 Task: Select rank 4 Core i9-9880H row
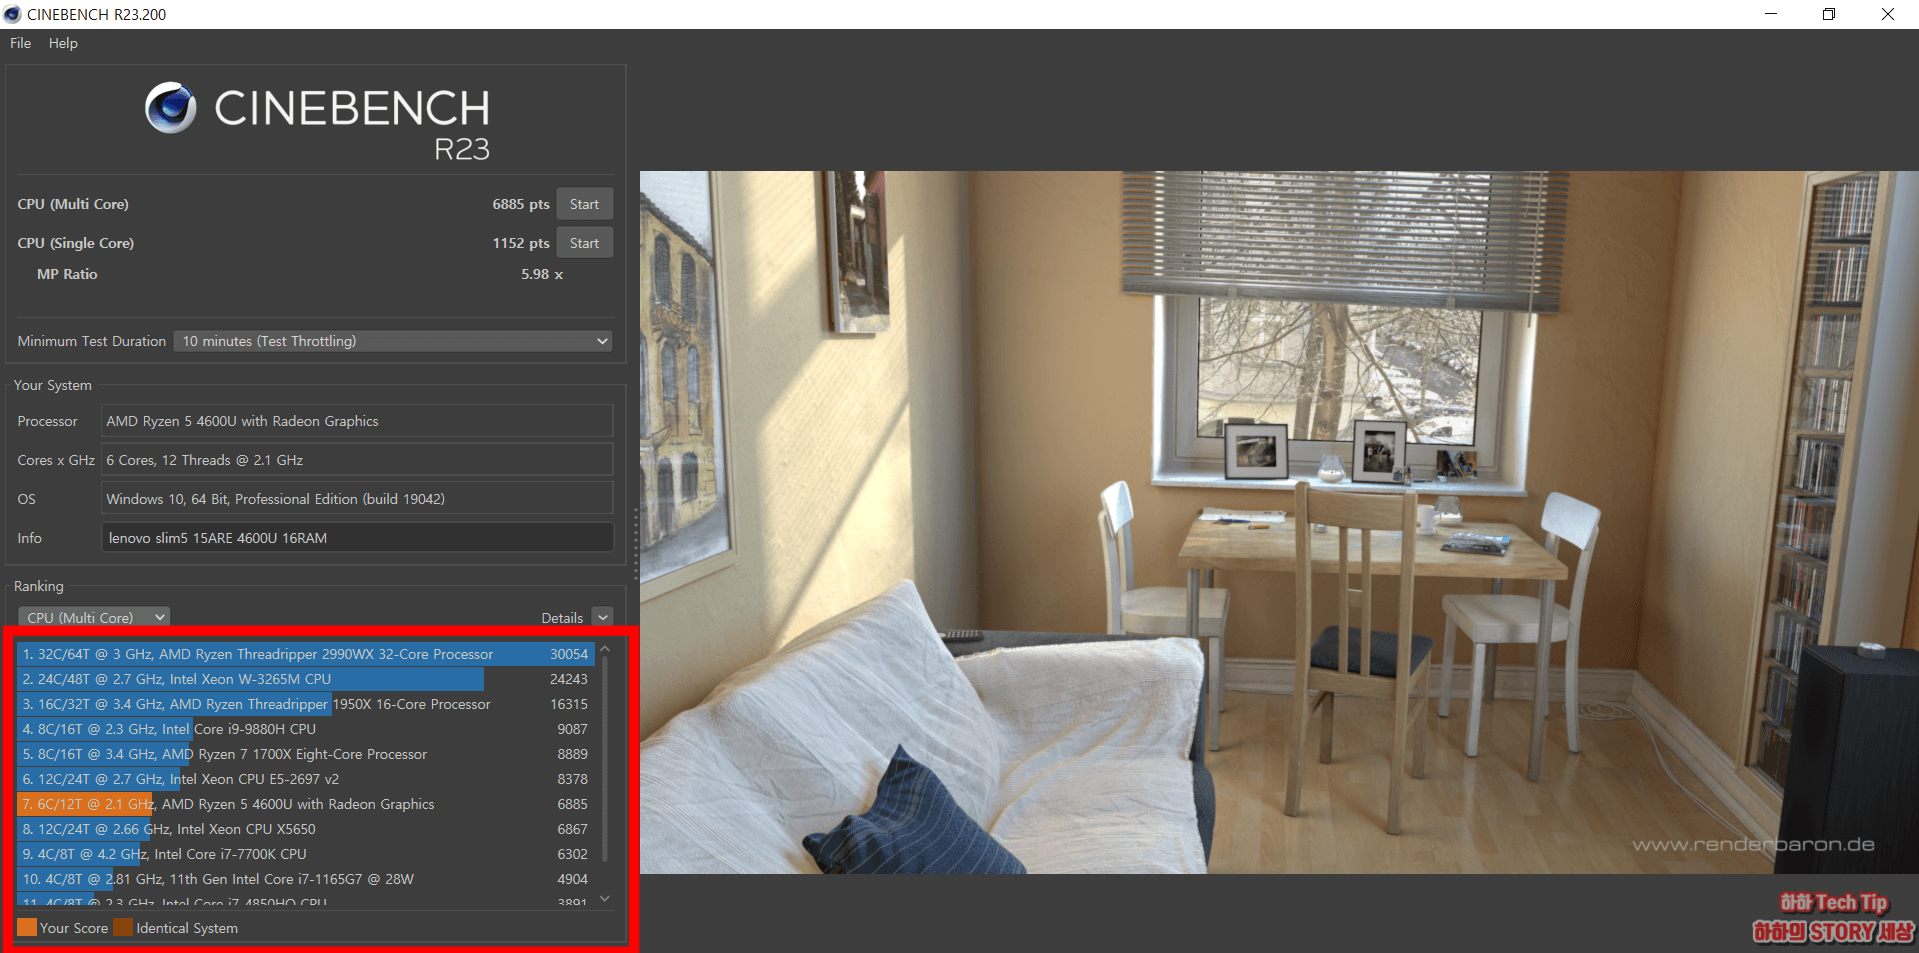[x=306, y=729]
